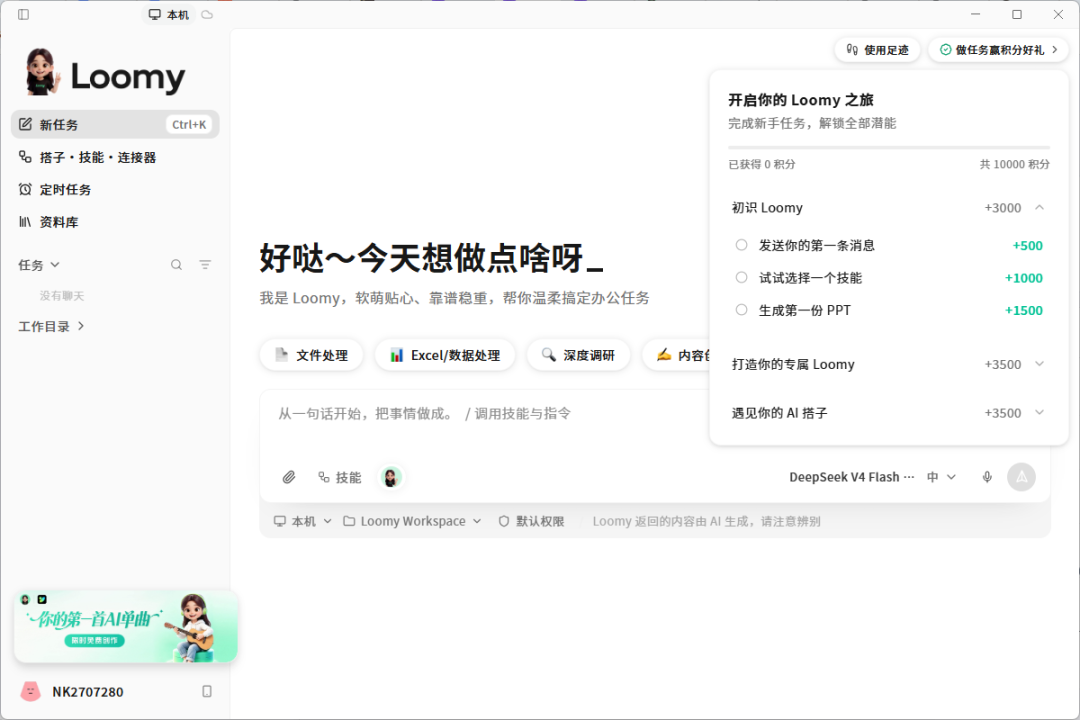Open the 本机 location dropdown below input
The height and width of the screenshot is (720, 1080).
302,522
